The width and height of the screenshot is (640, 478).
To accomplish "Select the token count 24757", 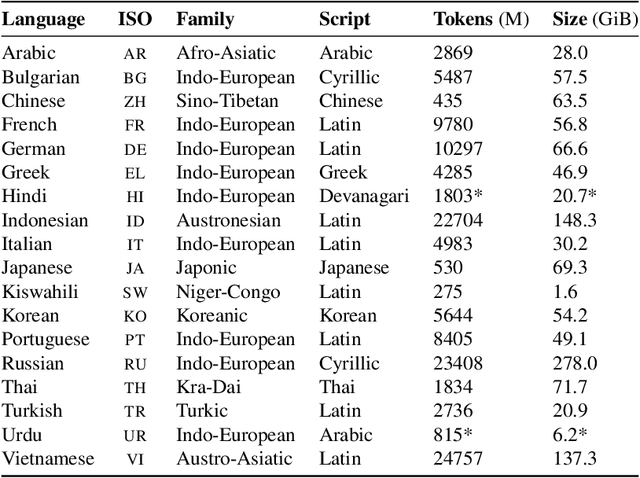I will 460,459.
